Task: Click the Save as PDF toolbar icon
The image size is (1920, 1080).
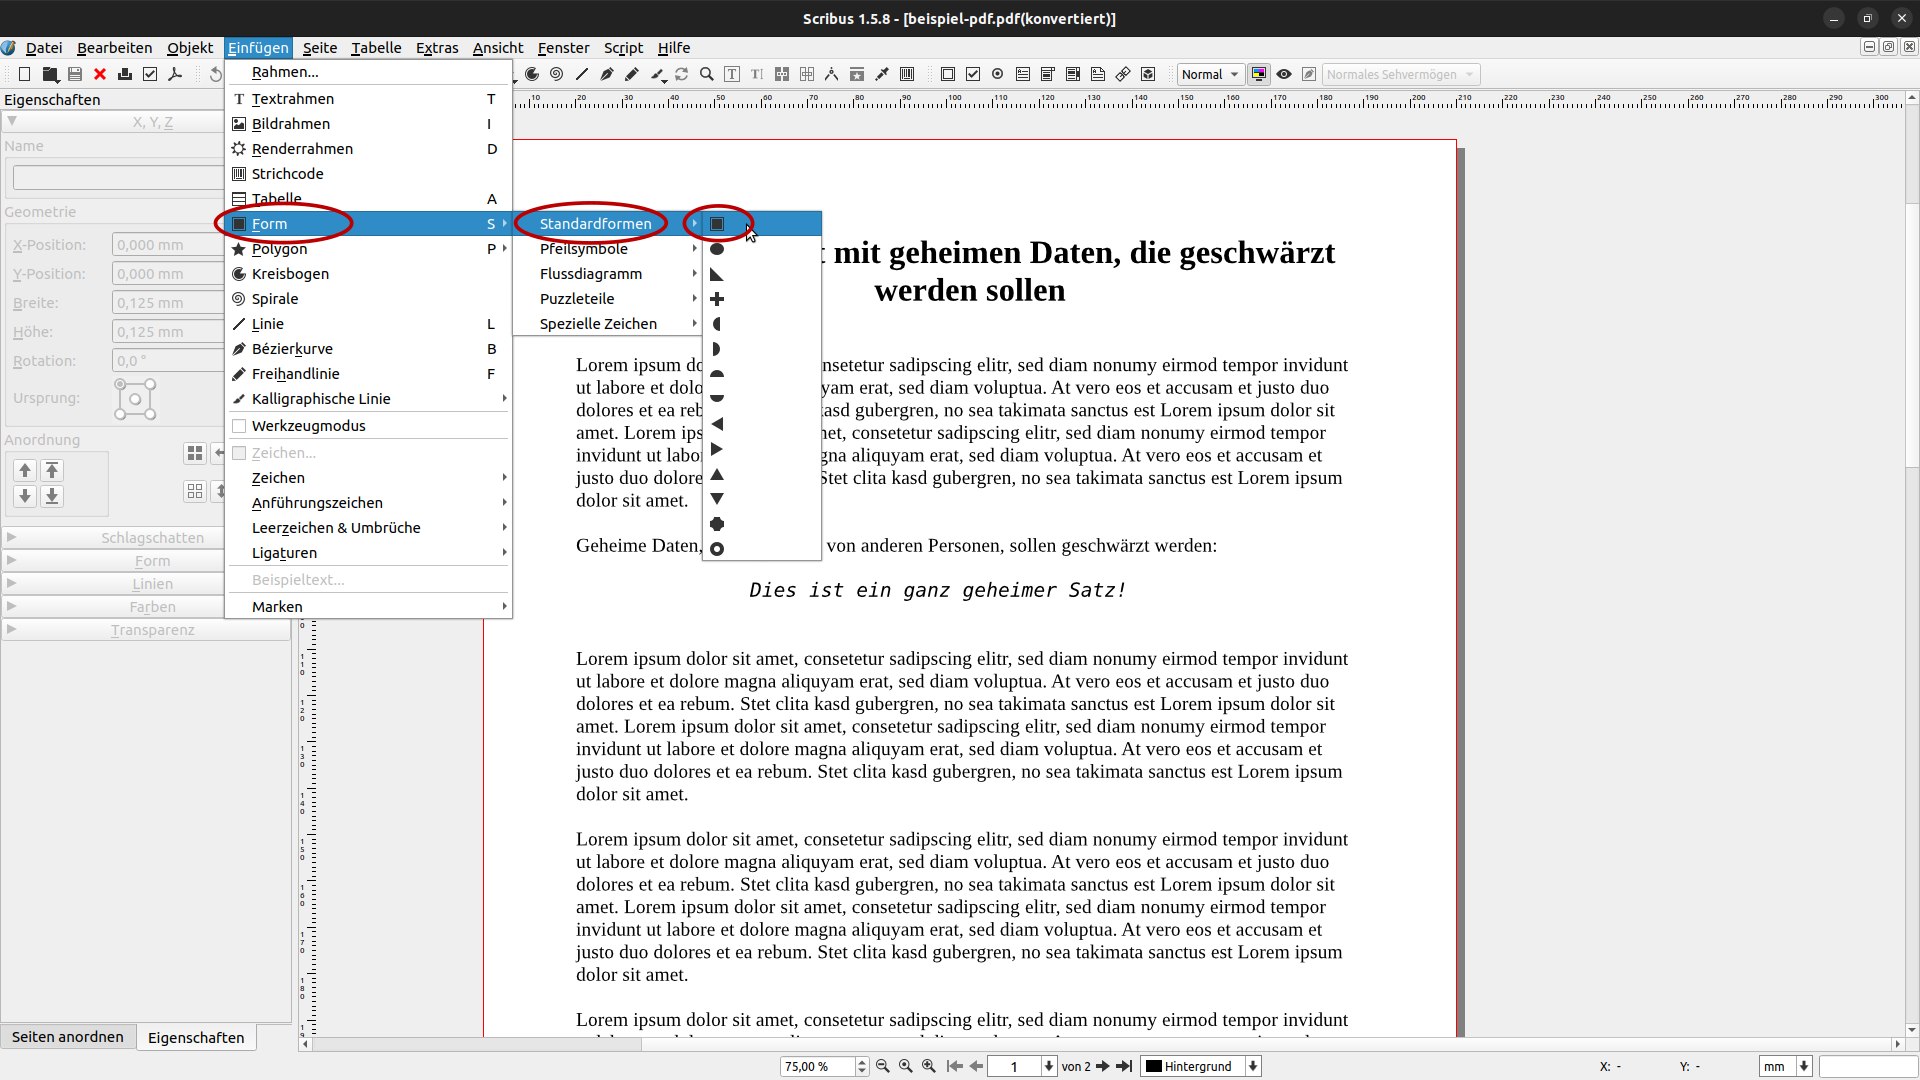Action: [x=175, y=74]
